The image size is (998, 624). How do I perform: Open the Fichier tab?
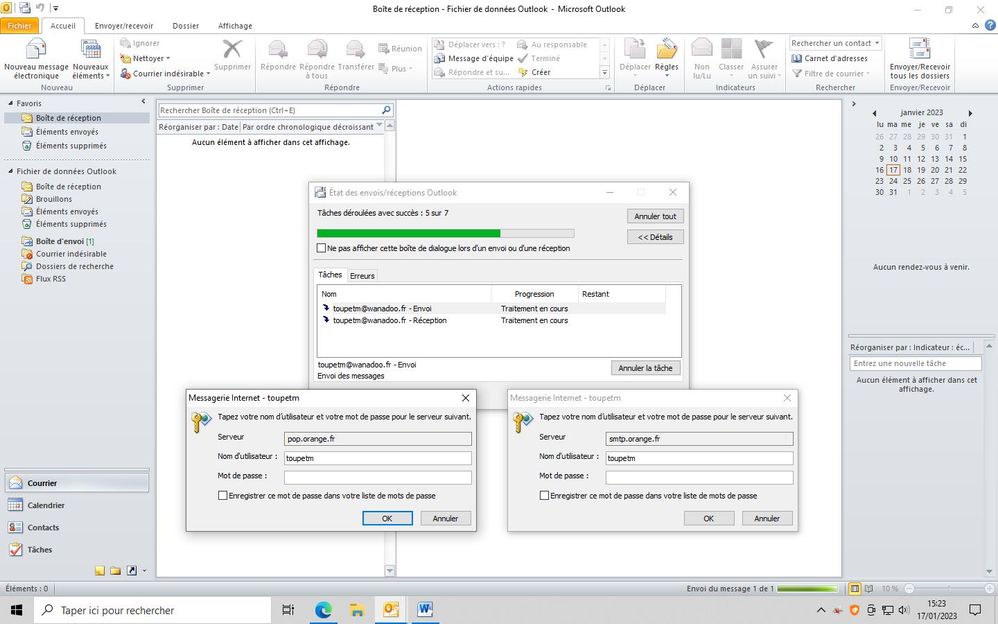click(x=20, y=25)
